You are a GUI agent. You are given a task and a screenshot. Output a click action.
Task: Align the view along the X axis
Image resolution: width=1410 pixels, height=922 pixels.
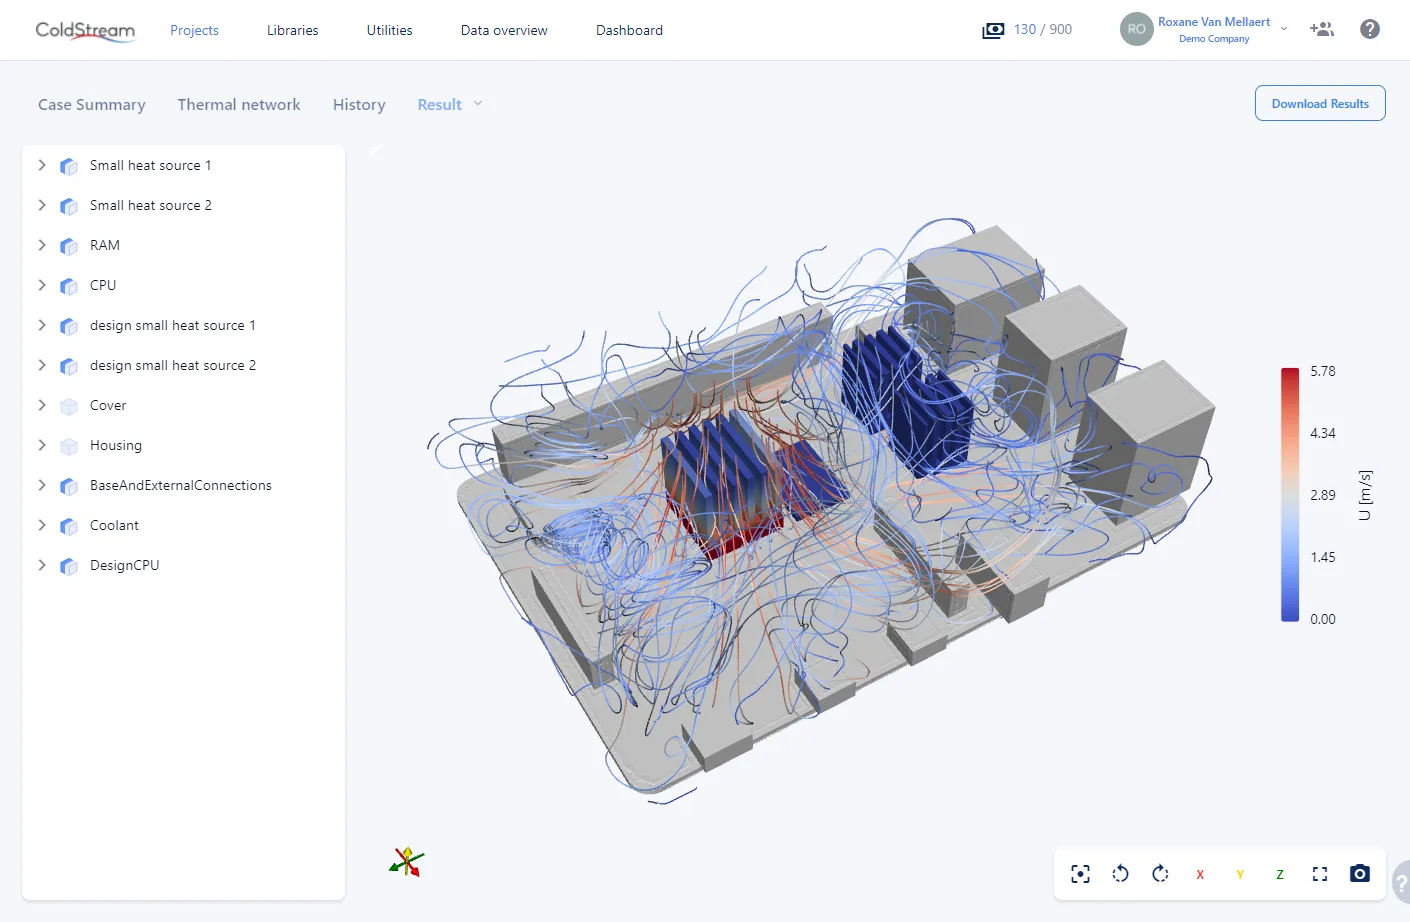coord(1199,873)
